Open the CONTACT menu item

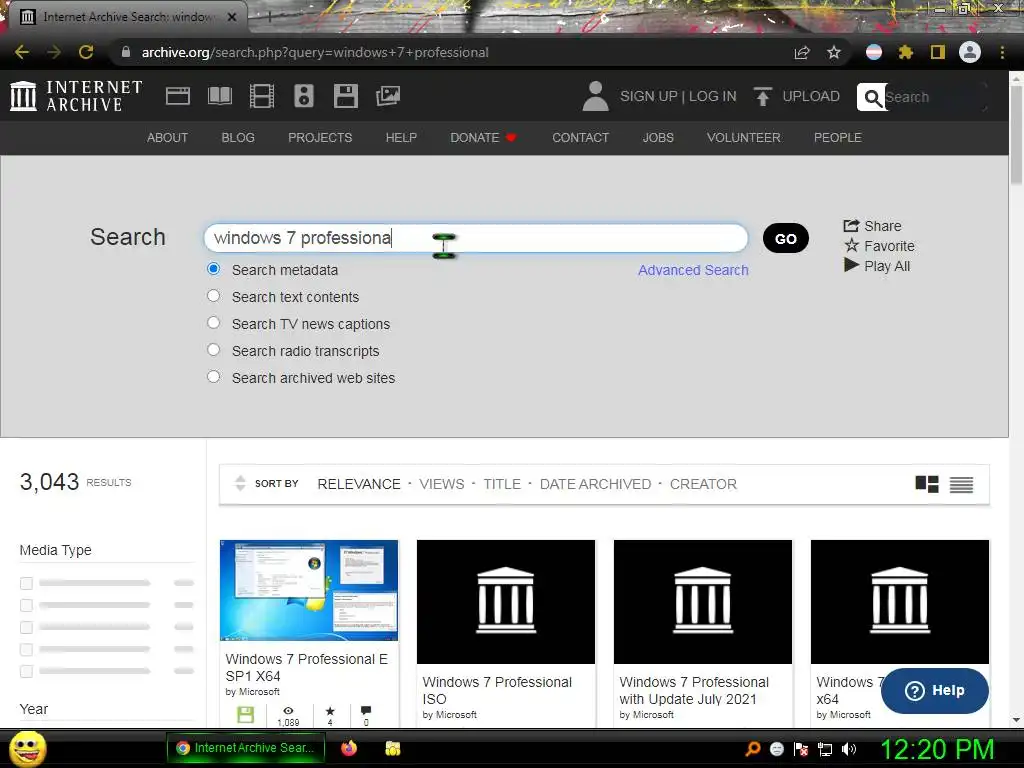pos(581,138)
